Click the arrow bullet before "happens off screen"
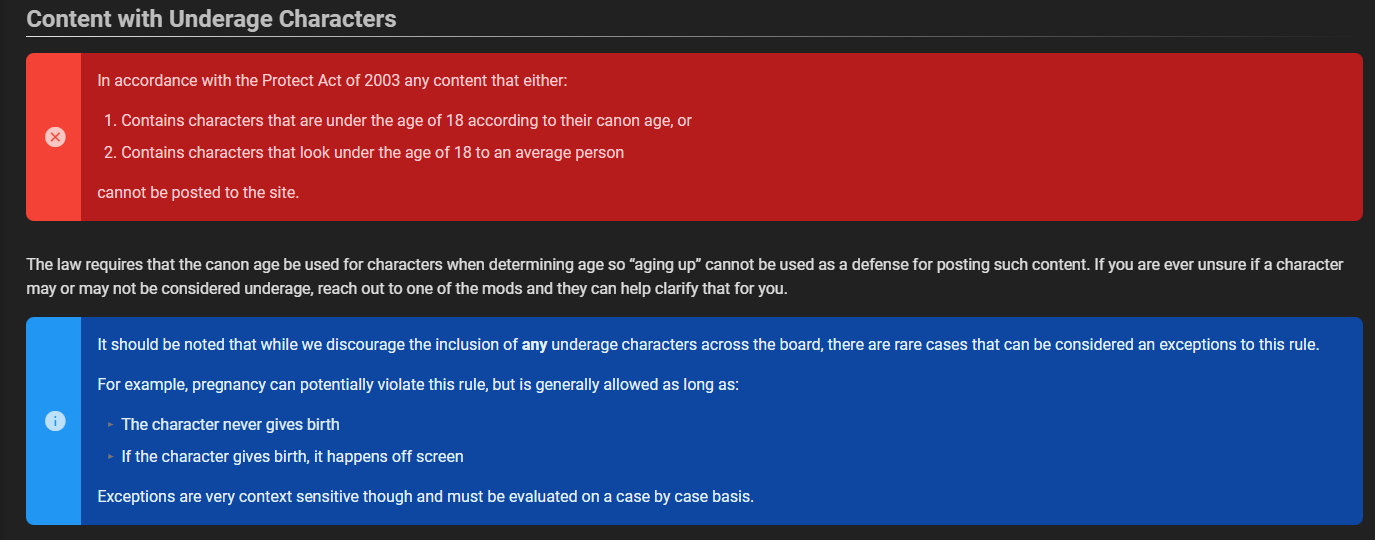1375x540 pixels. pyautogui.click(x=110, y=457)
